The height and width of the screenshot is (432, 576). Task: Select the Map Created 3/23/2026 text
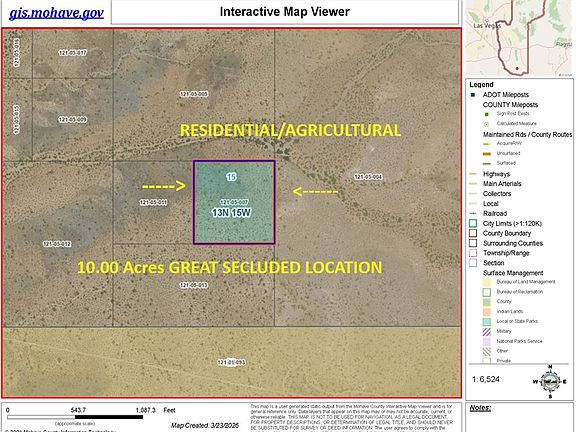(x=205, y=426)
